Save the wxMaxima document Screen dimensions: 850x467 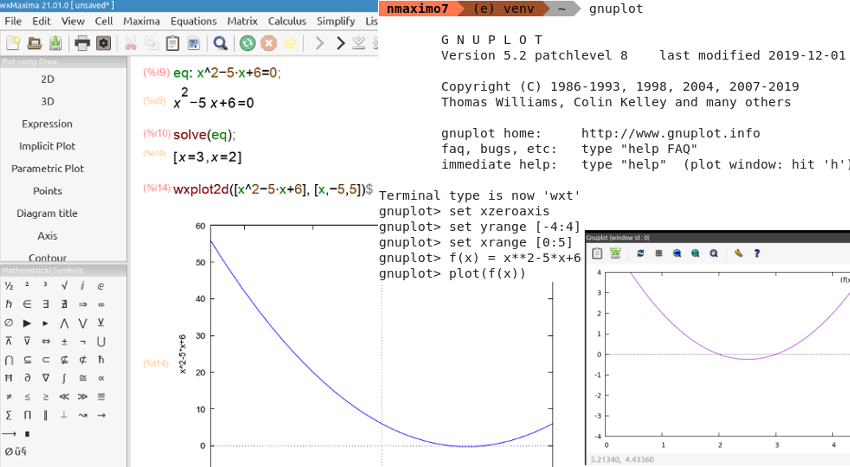[x=55, y=43]
